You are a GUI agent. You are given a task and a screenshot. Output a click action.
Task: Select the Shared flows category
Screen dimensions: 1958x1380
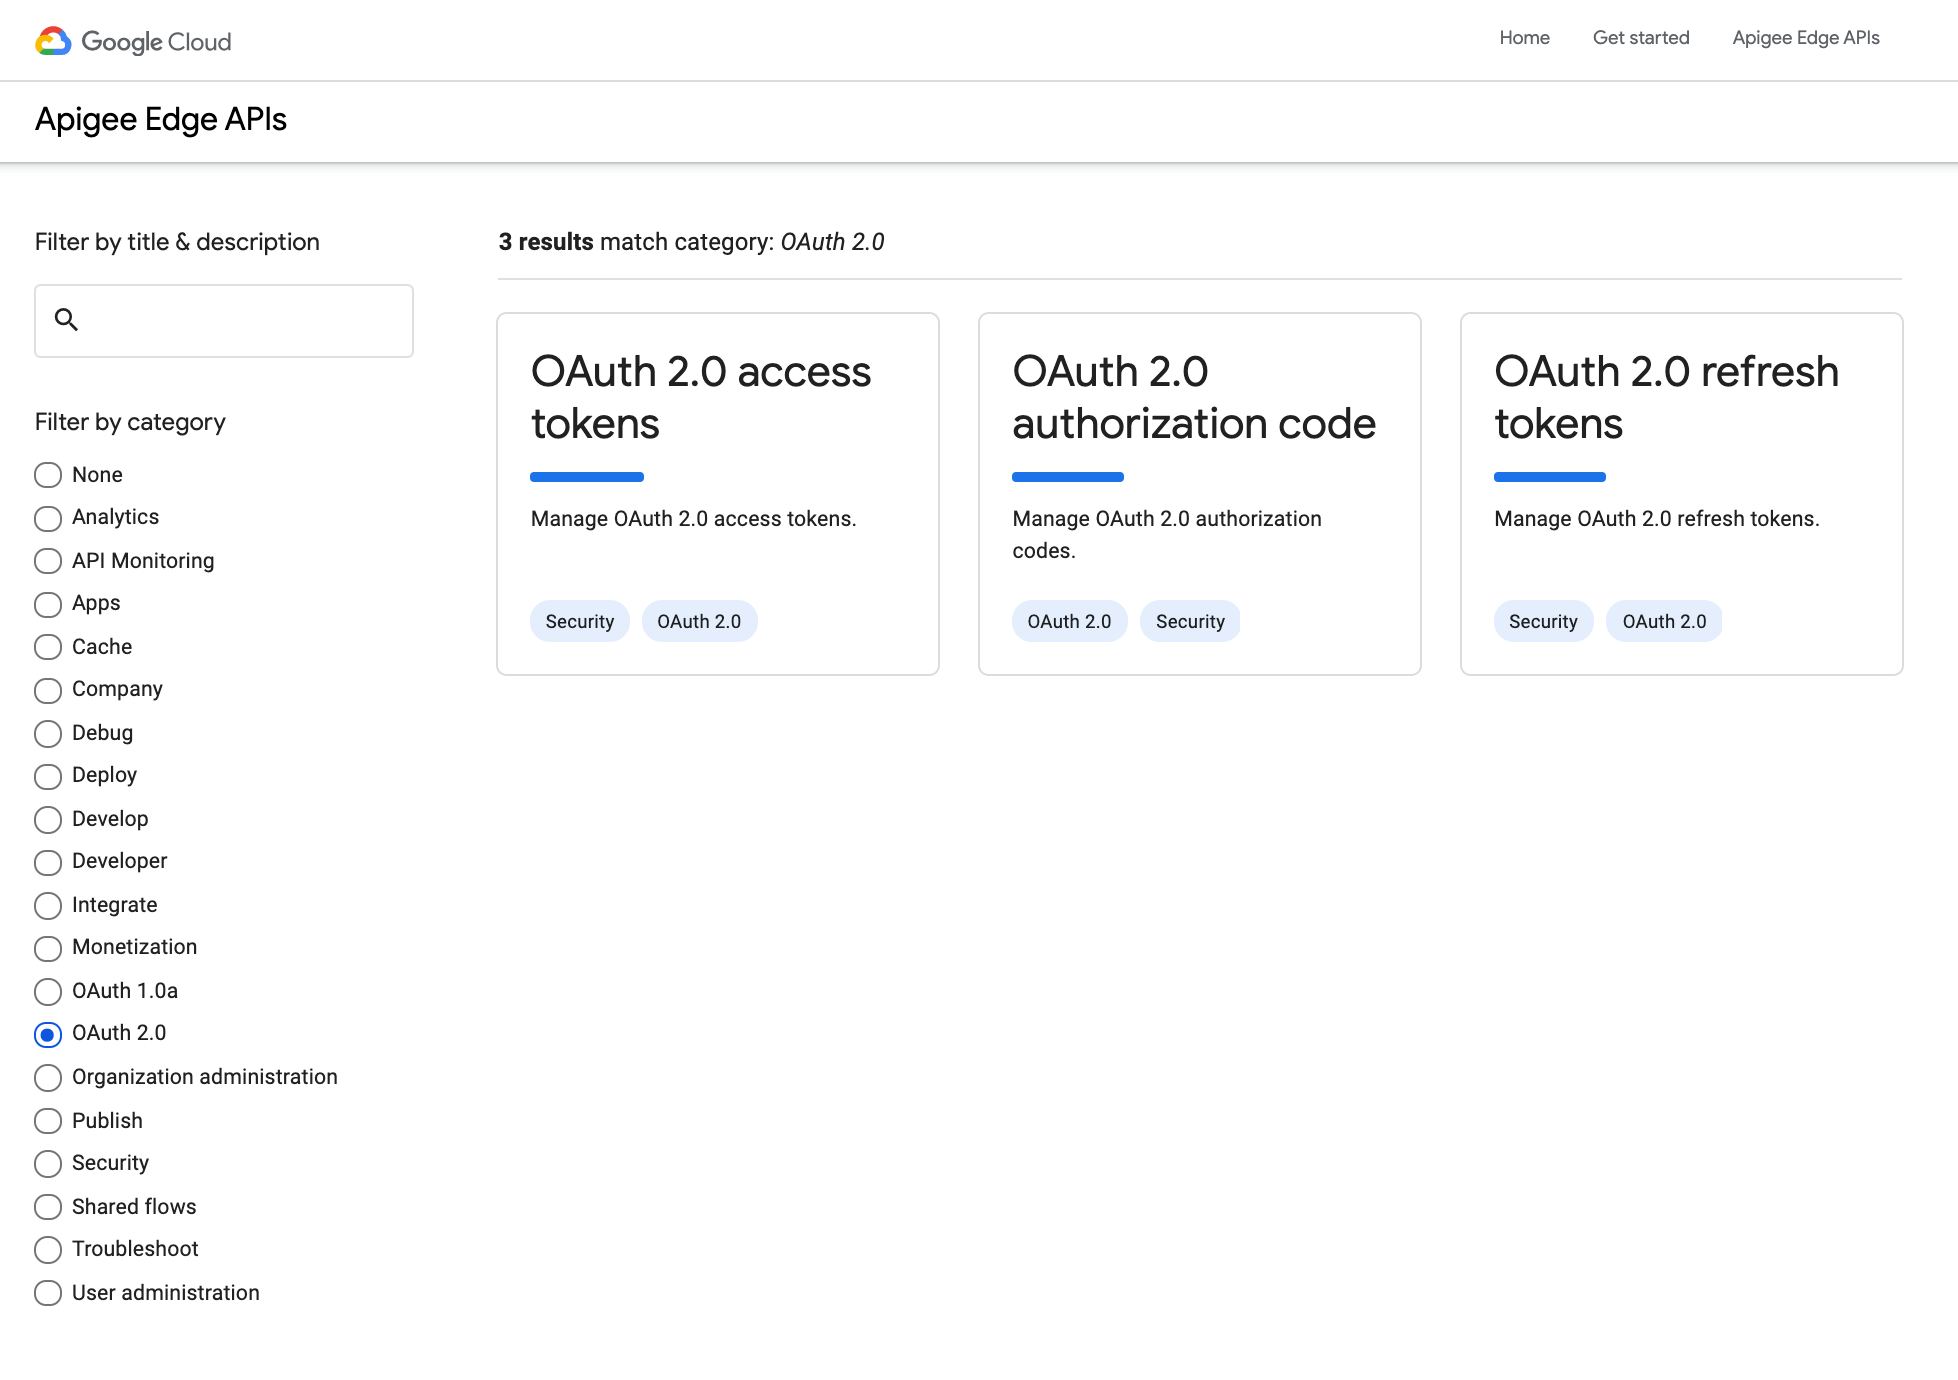48,1207
